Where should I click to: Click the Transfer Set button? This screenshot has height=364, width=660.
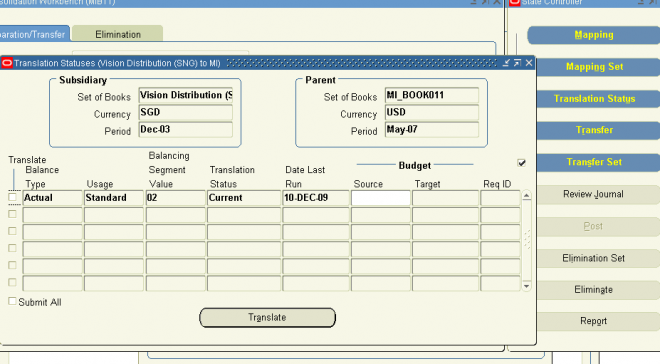(x=598, y=162)
